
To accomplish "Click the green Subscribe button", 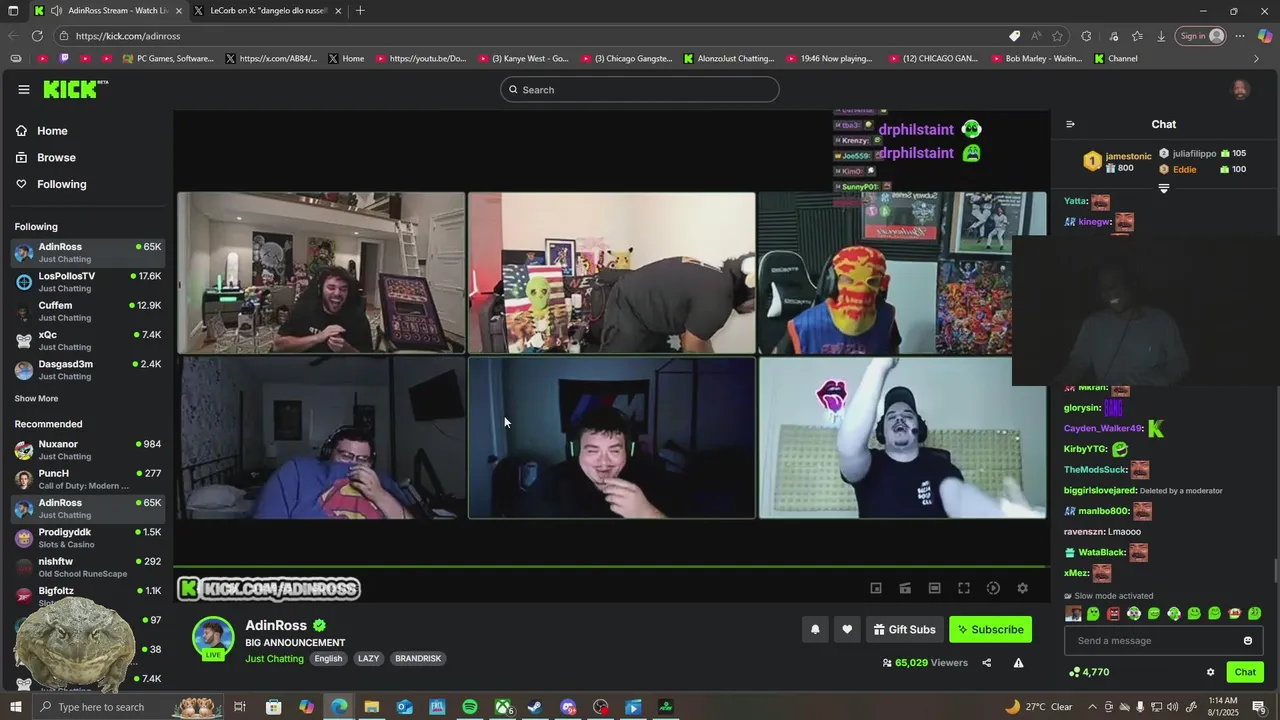I will click(990, 629).
